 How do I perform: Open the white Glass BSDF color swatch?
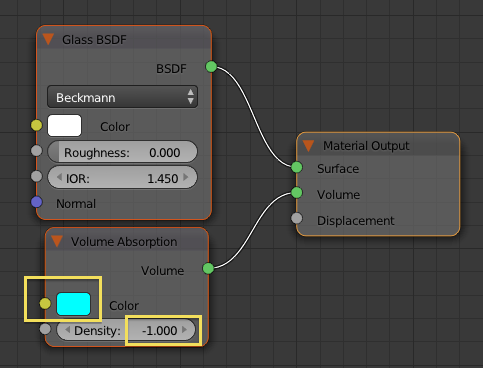[64, 126]
